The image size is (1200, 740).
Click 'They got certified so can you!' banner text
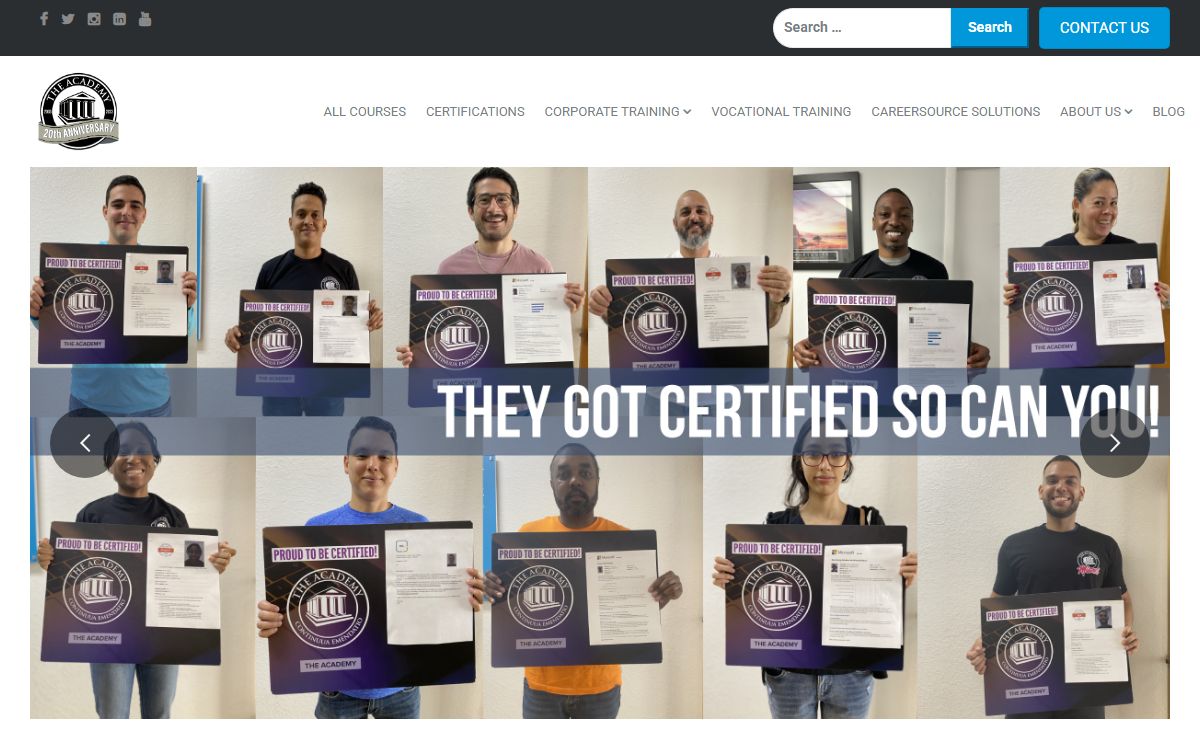(x=799, y=412)
